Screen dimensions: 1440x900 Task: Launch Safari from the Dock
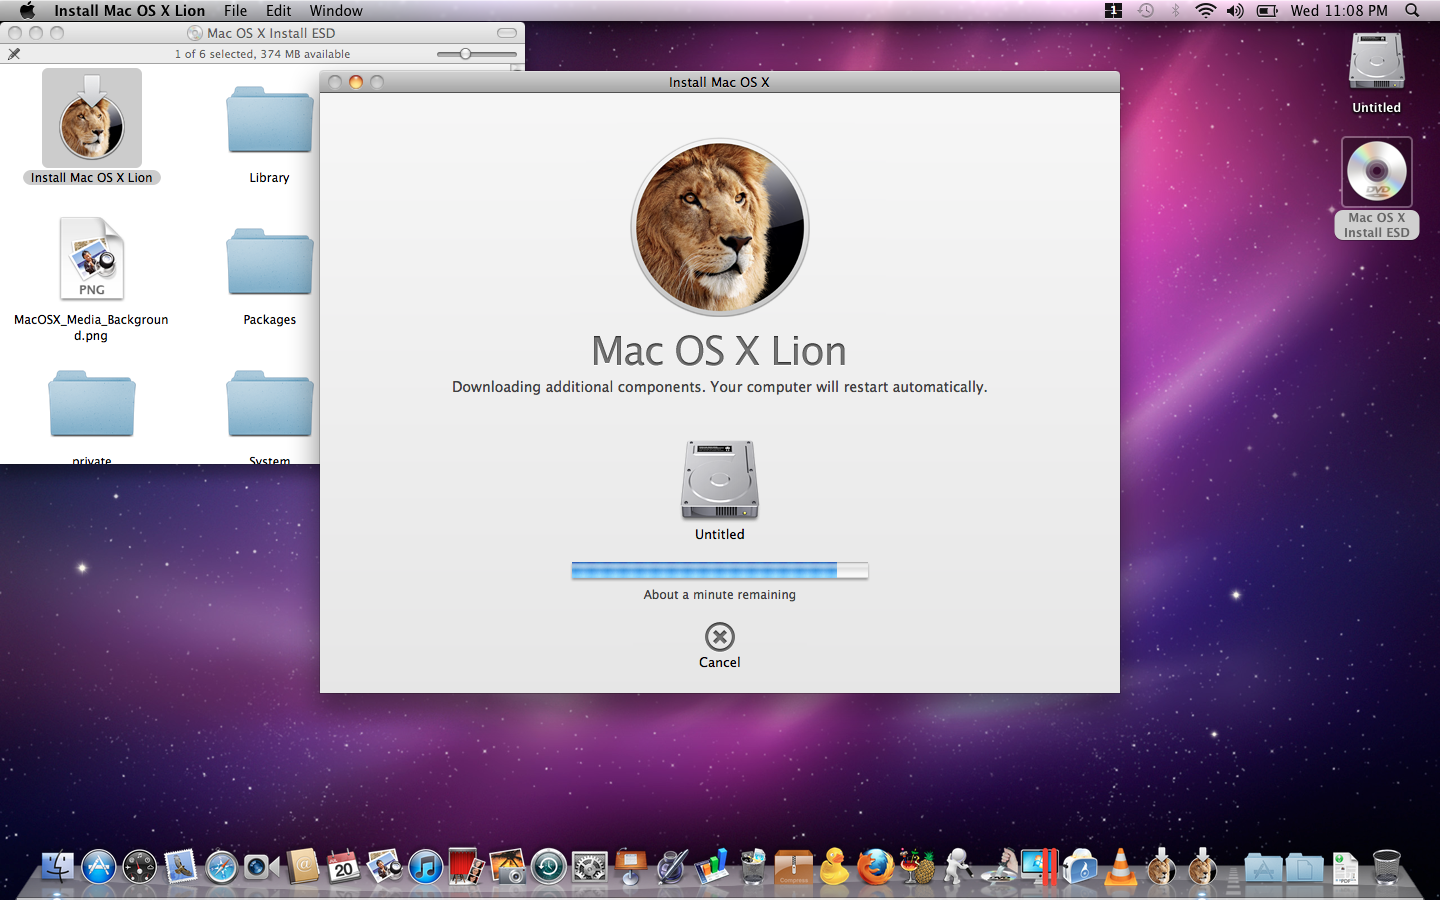click(x=221, y=866)
